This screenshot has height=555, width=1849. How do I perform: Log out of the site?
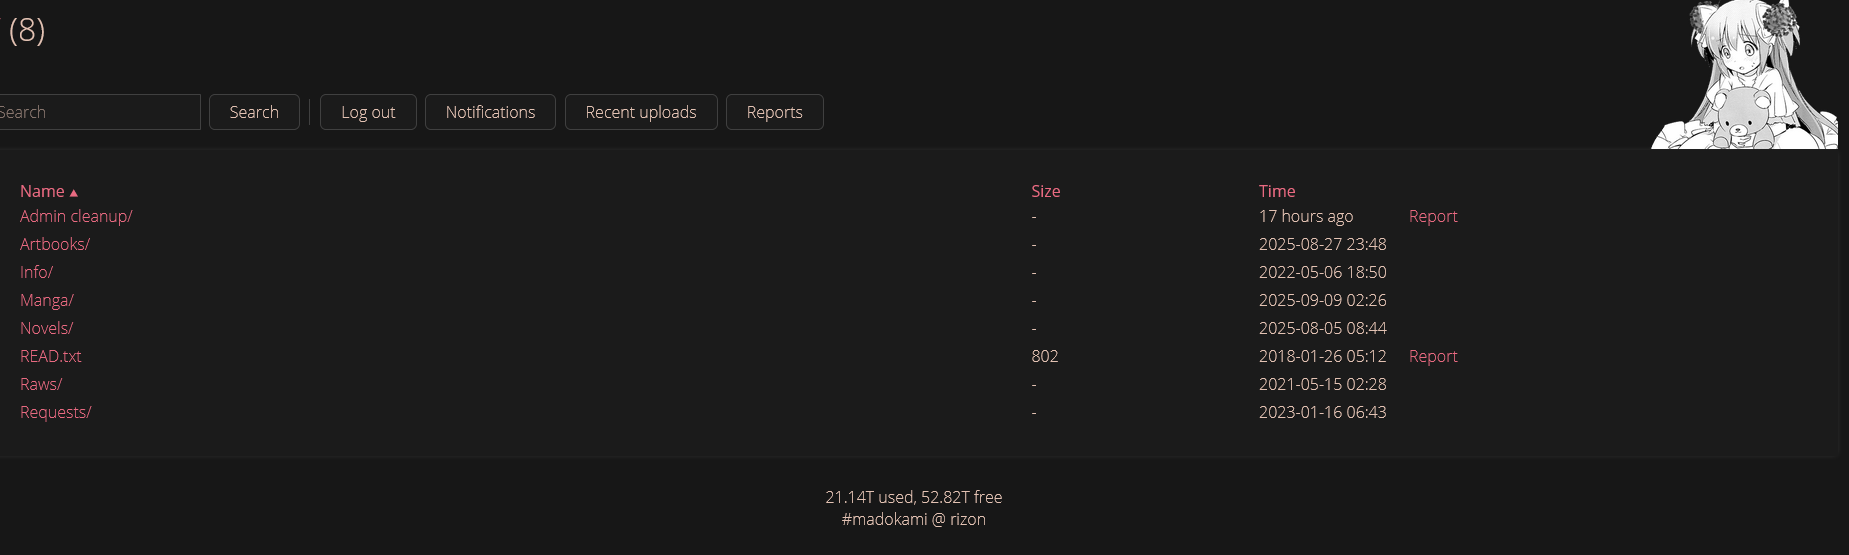point(368,112)
